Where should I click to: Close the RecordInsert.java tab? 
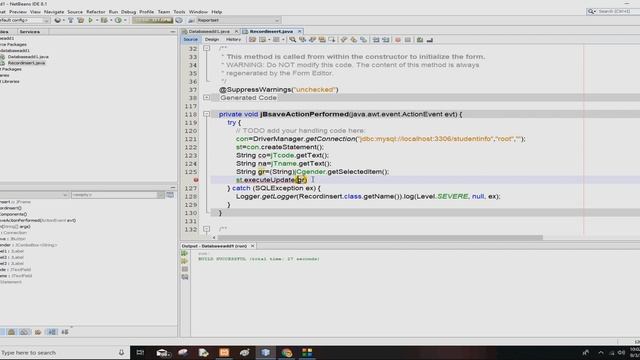pyautogui.click(x=300, y=31)
